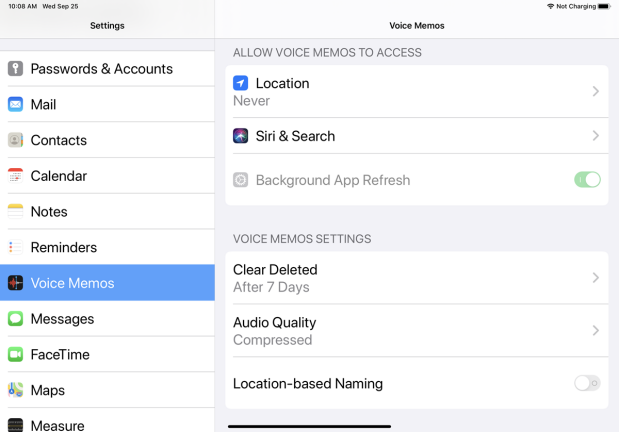Click the chevron on Clear Deleted row
Image resolution: width=619 pixels, height=432 pixels.
coord(596,278)
